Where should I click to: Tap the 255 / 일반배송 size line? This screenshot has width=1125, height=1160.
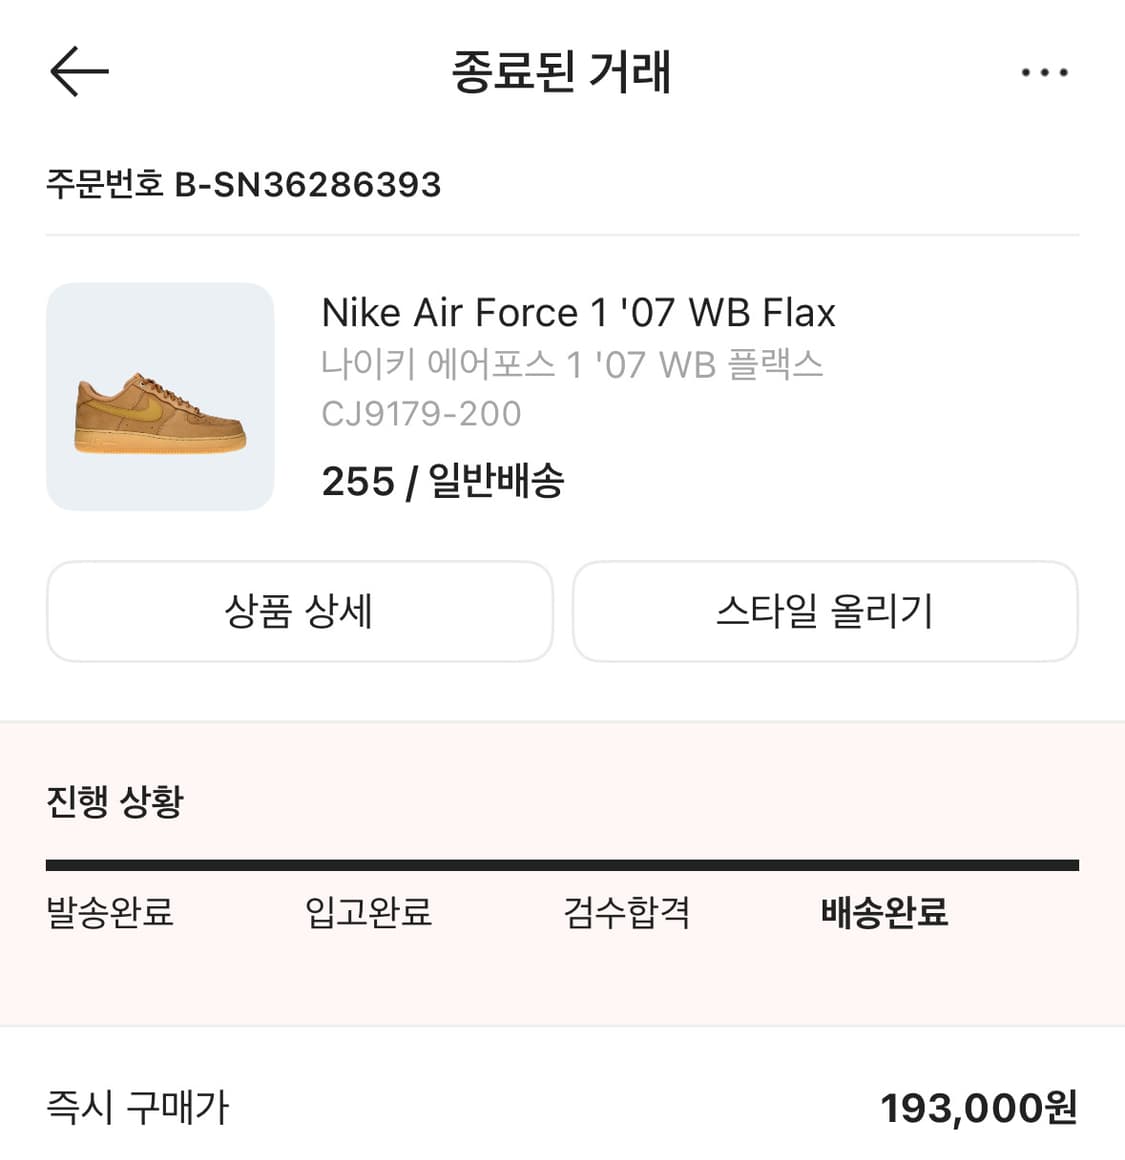443,482
